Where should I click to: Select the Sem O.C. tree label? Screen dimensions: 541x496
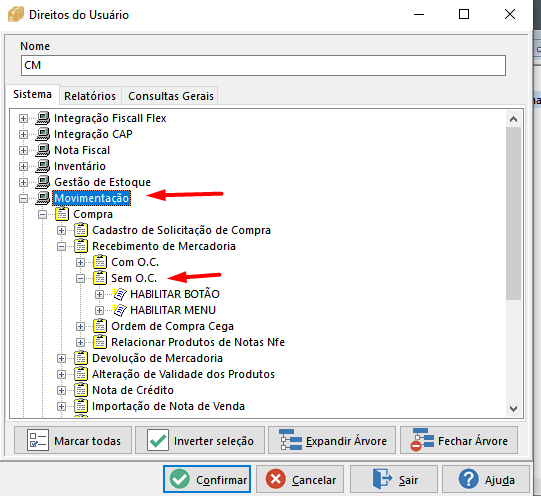[x=134, y=278]
